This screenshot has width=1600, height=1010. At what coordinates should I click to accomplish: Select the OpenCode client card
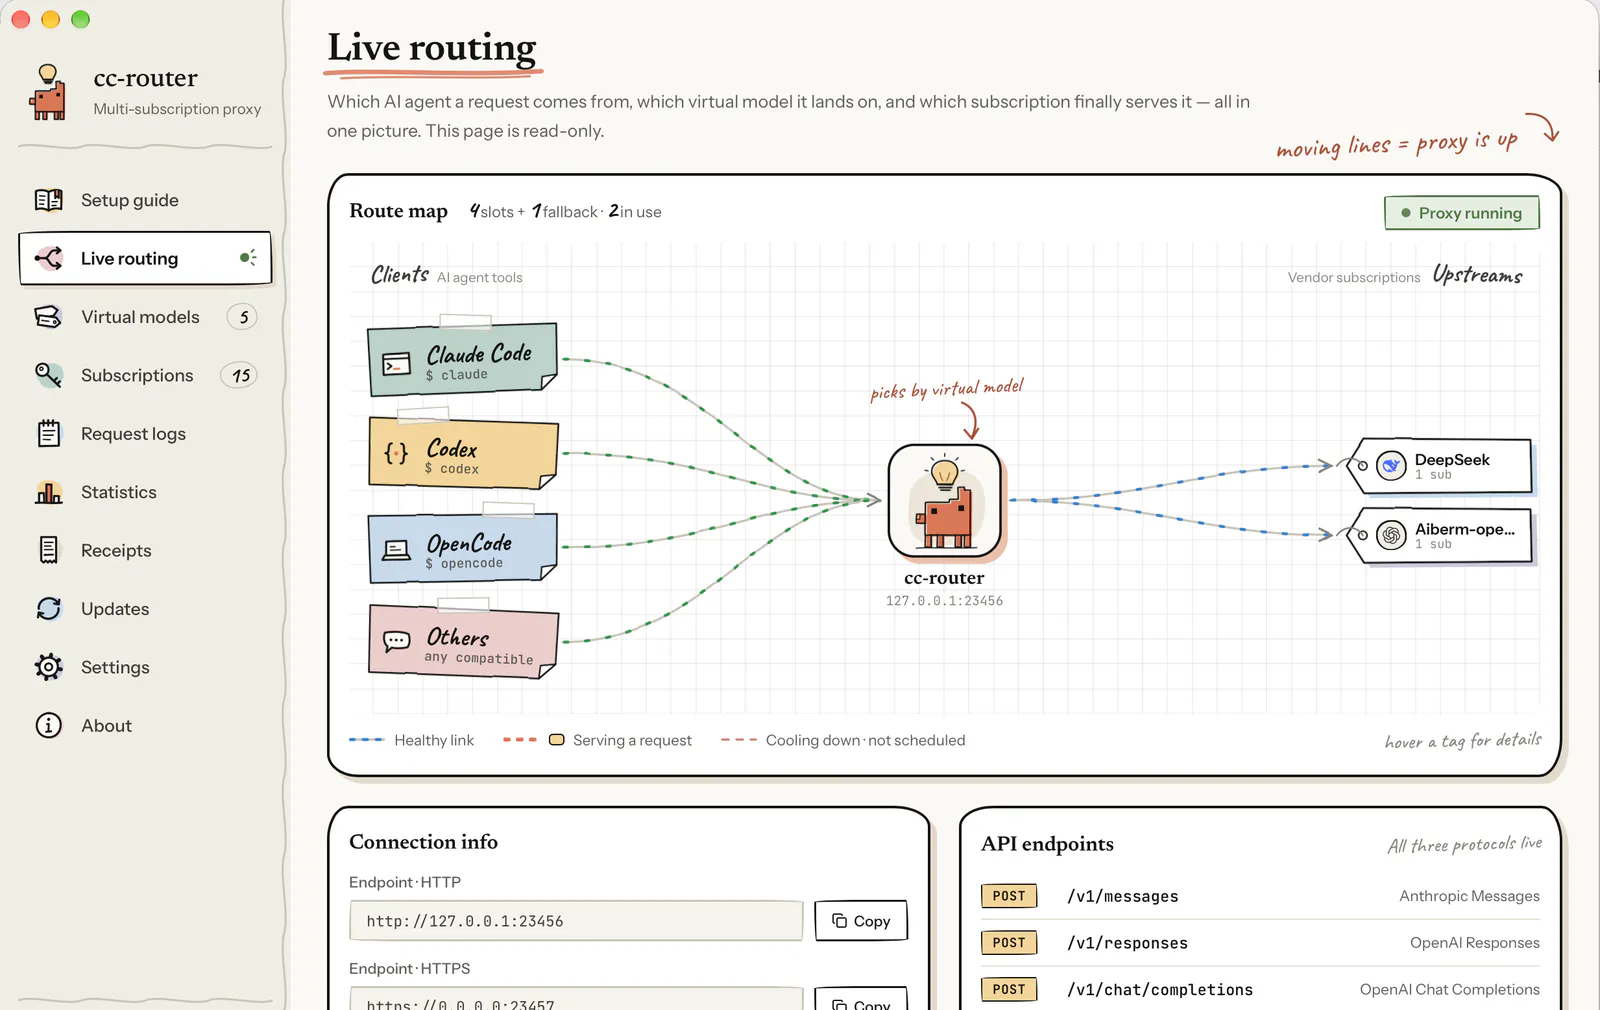click(x=462, y=548)
